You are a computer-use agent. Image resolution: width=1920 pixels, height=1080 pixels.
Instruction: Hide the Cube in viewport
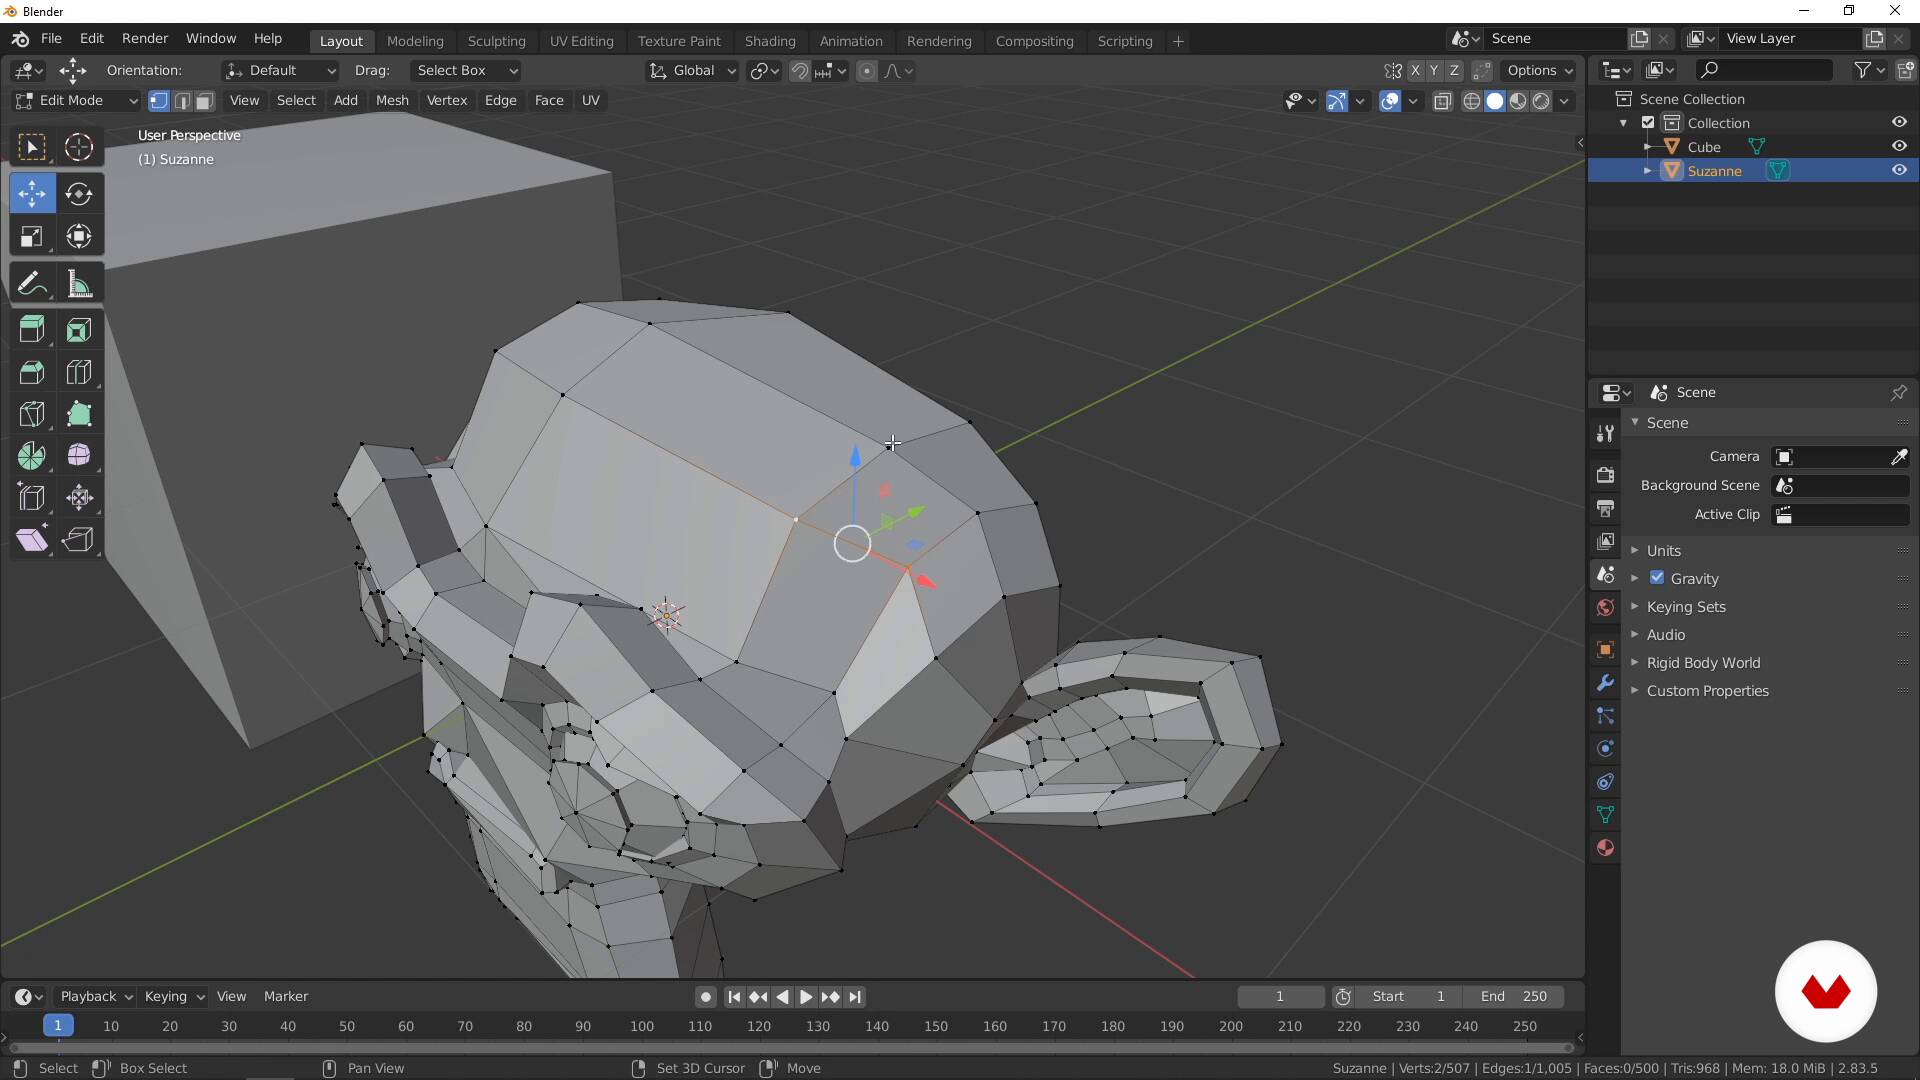tap(1899, 146)
